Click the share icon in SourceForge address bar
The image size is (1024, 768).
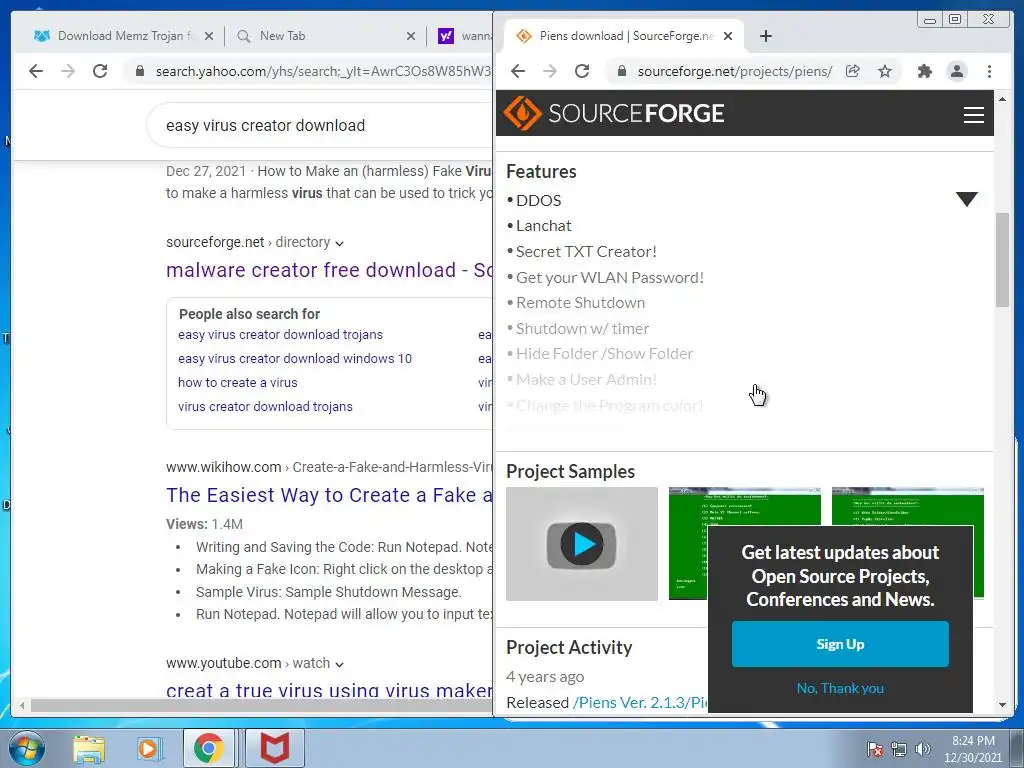click(x=852, y=71)
